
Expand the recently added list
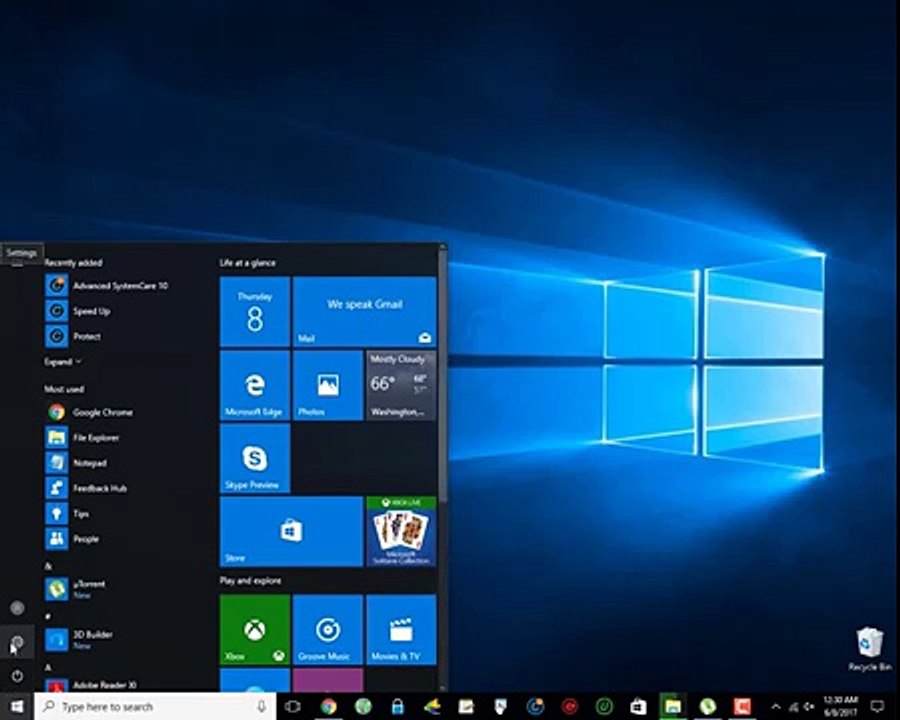click(x=63, y=362)
